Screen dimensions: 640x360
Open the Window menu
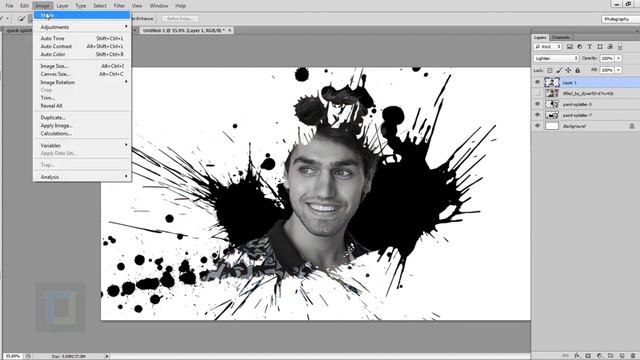pos(159,6)
